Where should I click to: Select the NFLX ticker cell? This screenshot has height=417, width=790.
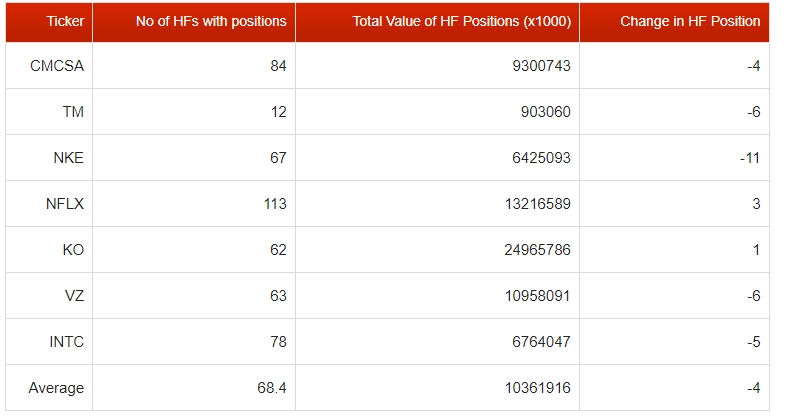[x=65, y=204]
